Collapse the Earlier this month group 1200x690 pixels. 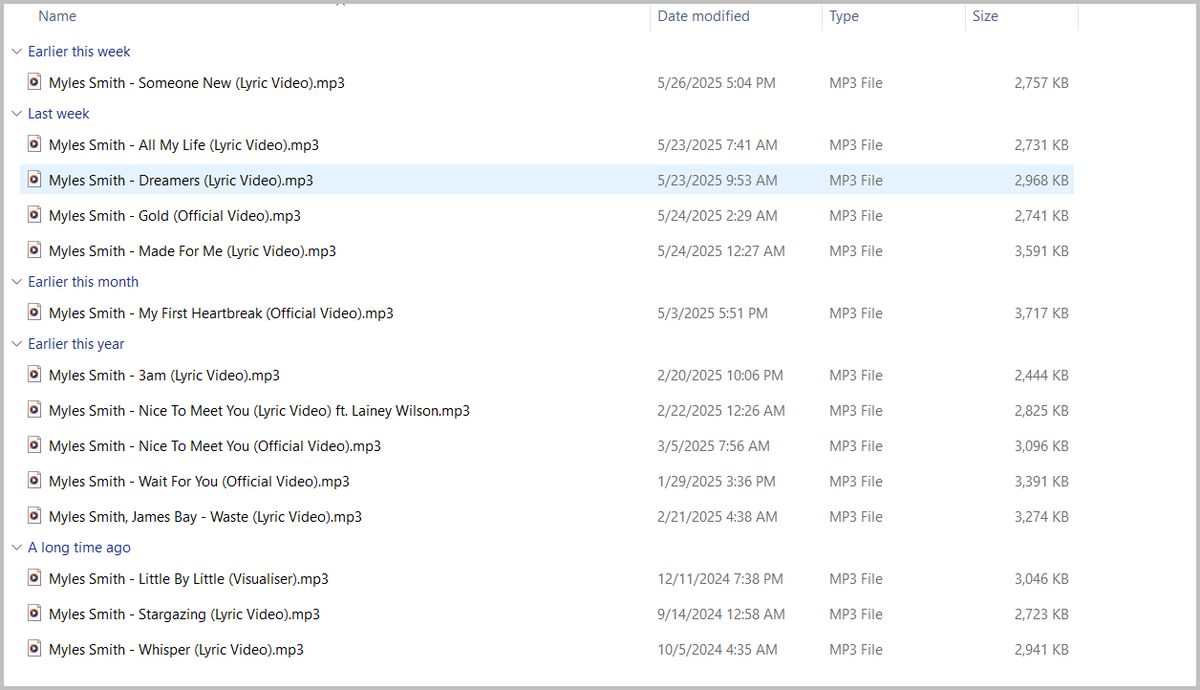[16, 281]
